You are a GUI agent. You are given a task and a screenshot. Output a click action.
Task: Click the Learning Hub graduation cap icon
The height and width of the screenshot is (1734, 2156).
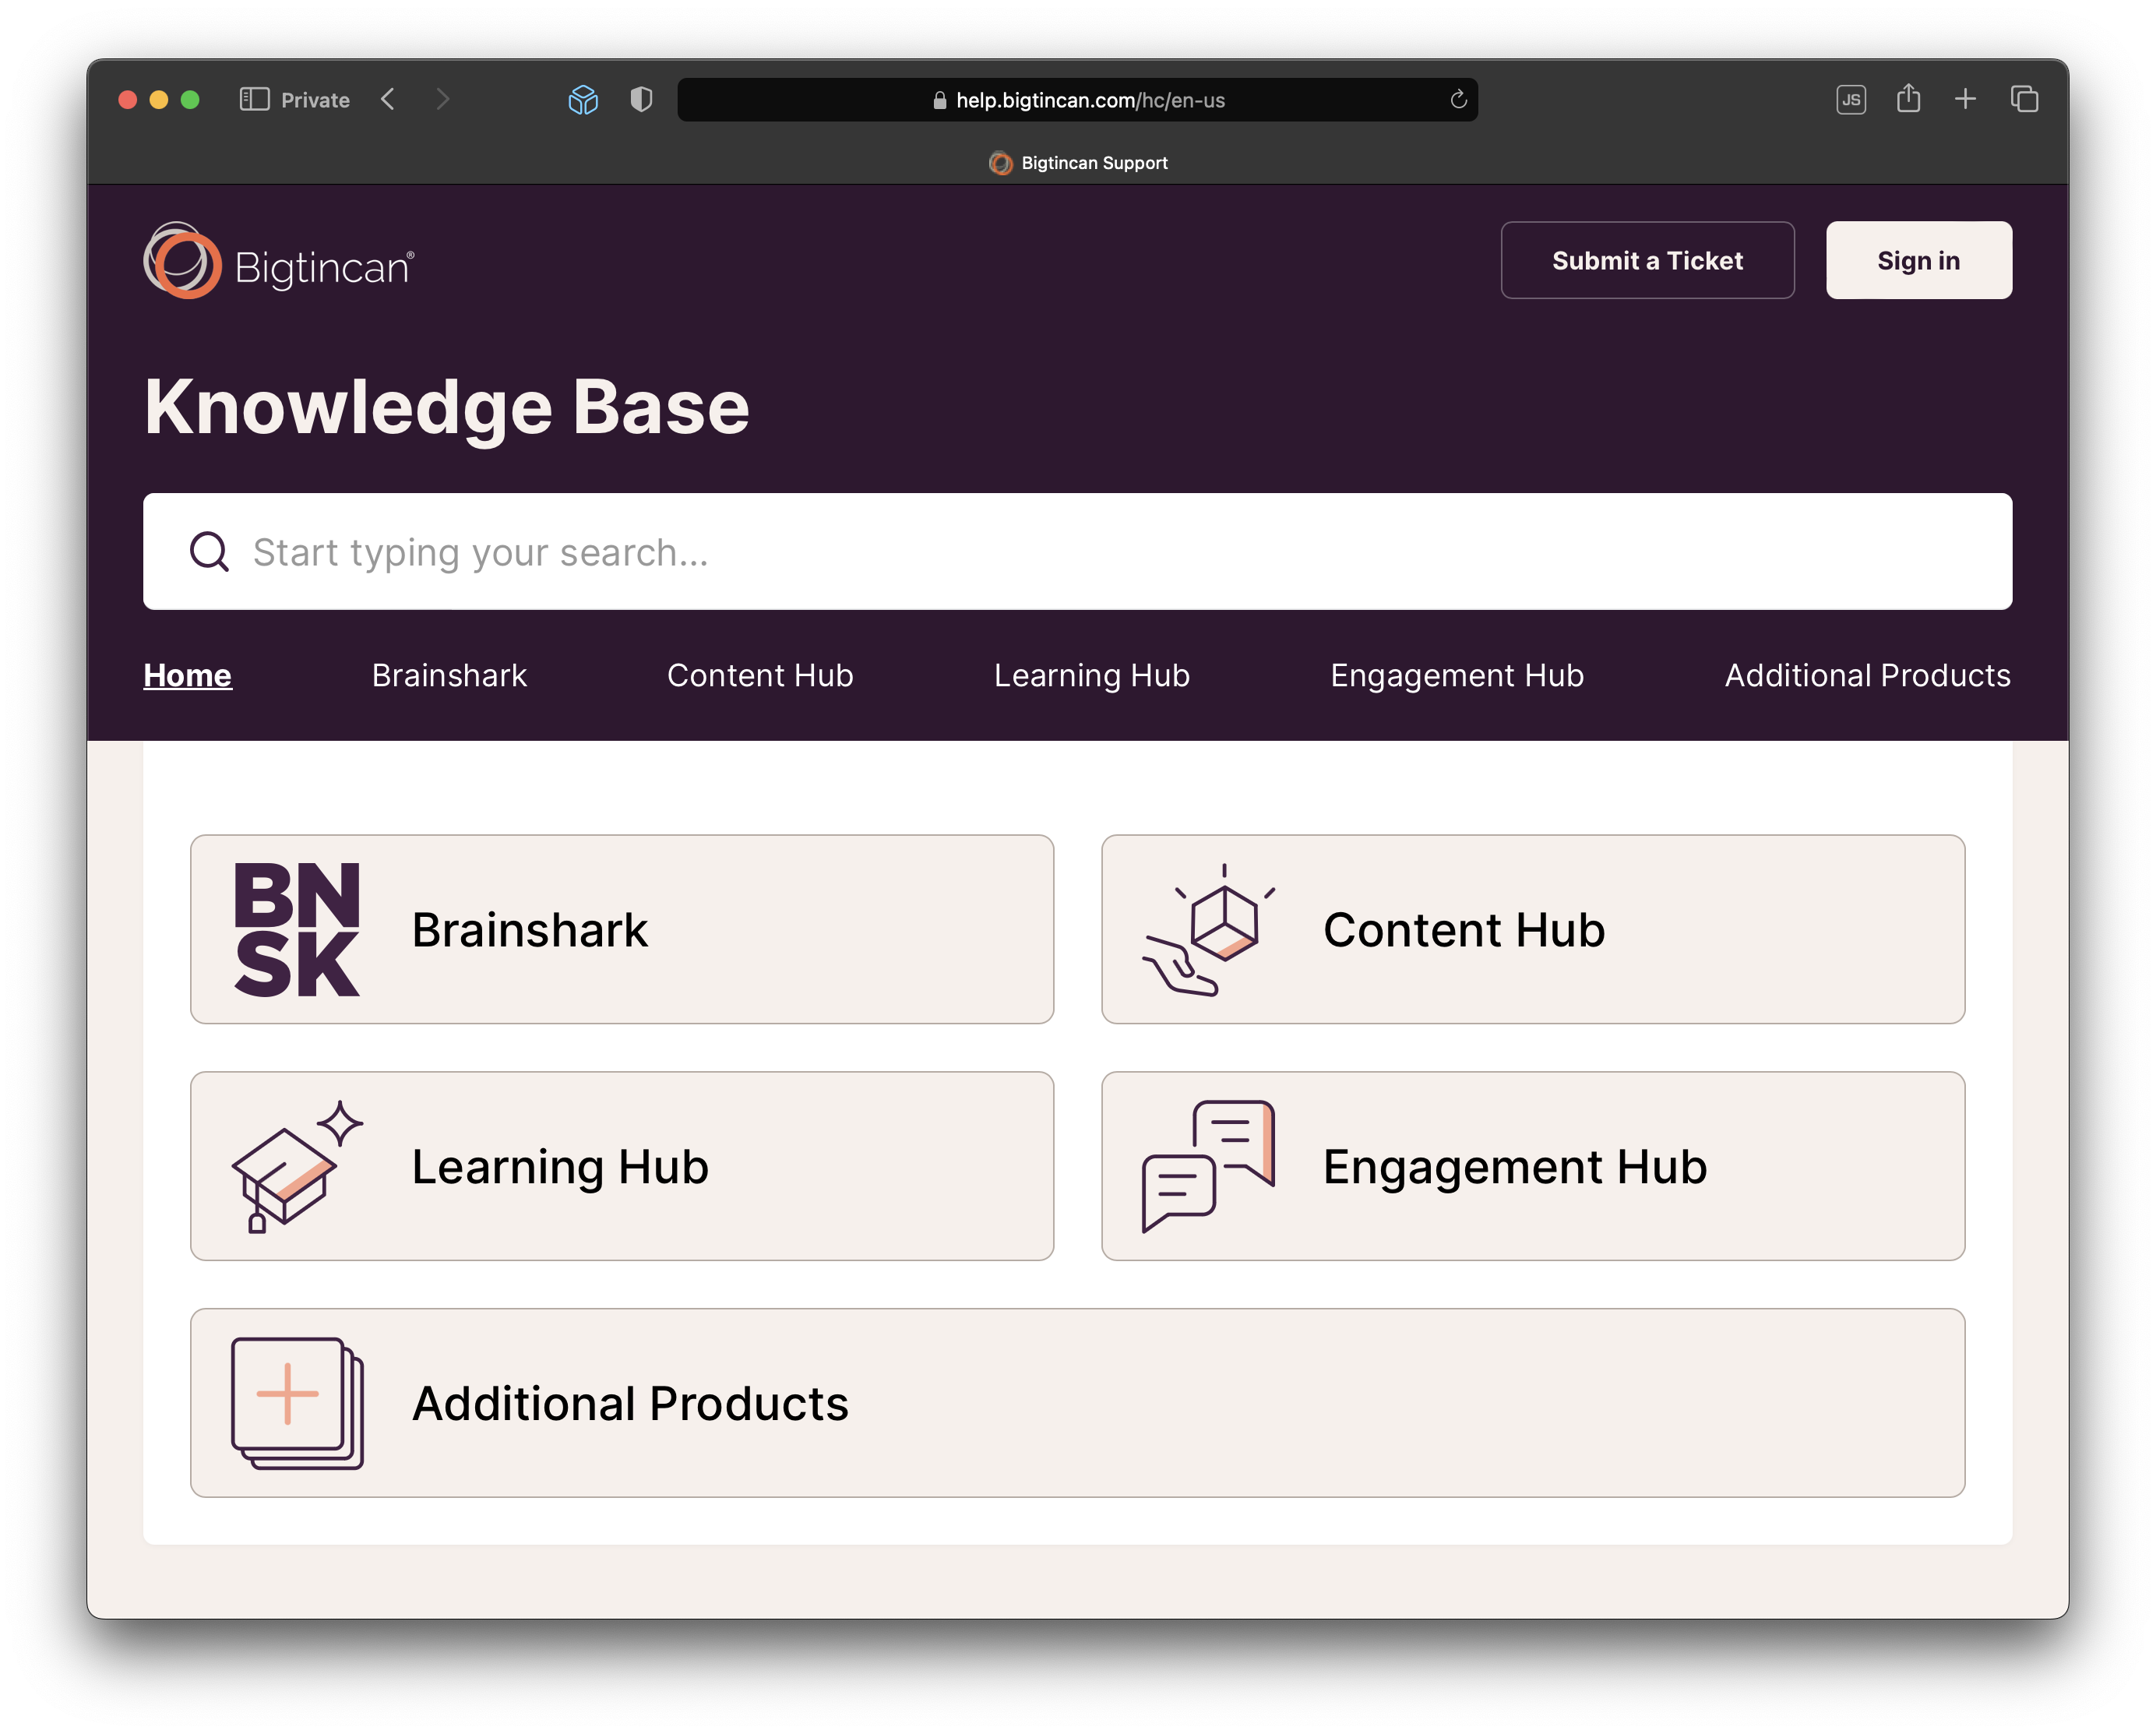click(x=297, y=1167)
